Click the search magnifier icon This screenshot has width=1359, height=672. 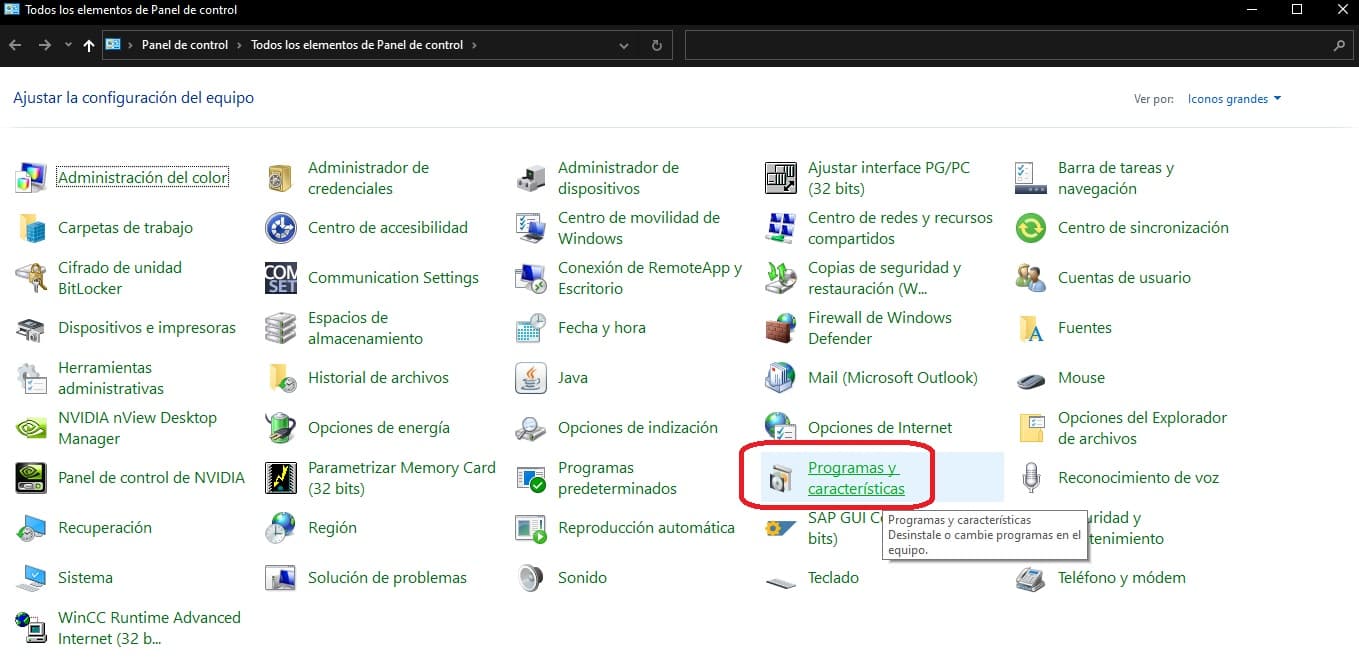pyautogui.click(x=1340, y=45)
